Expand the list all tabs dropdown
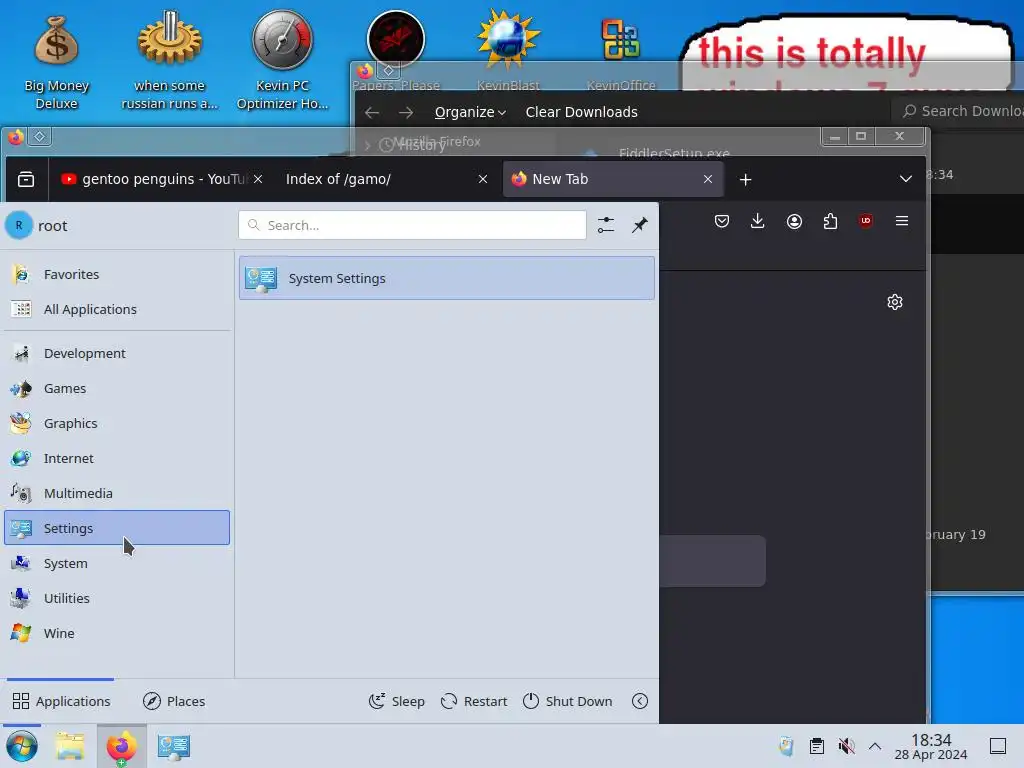Viewport: 1024px width, 768px height. point(905,179)
